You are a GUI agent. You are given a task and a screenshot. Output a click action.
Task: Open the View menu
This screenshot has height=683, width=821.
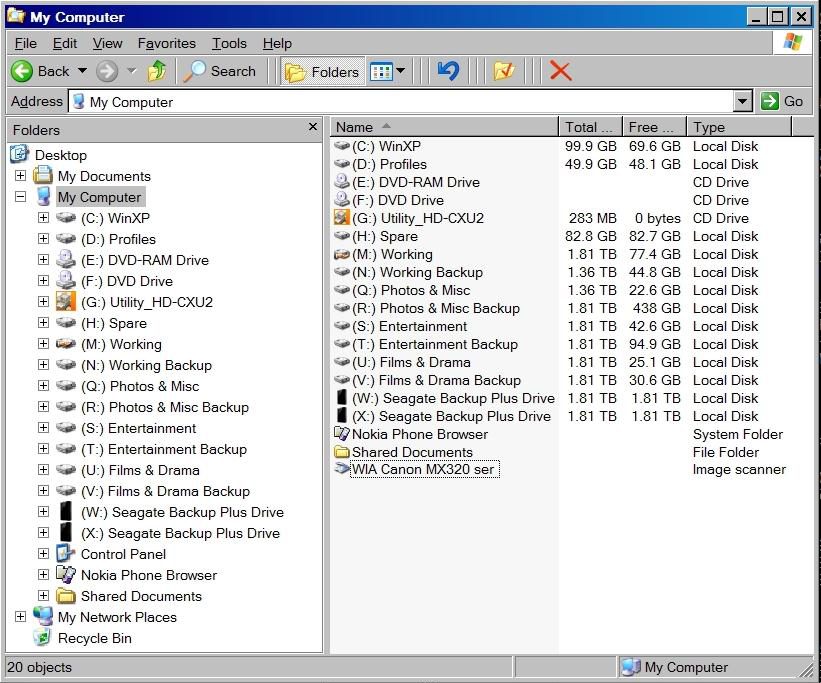coord(107,43)
